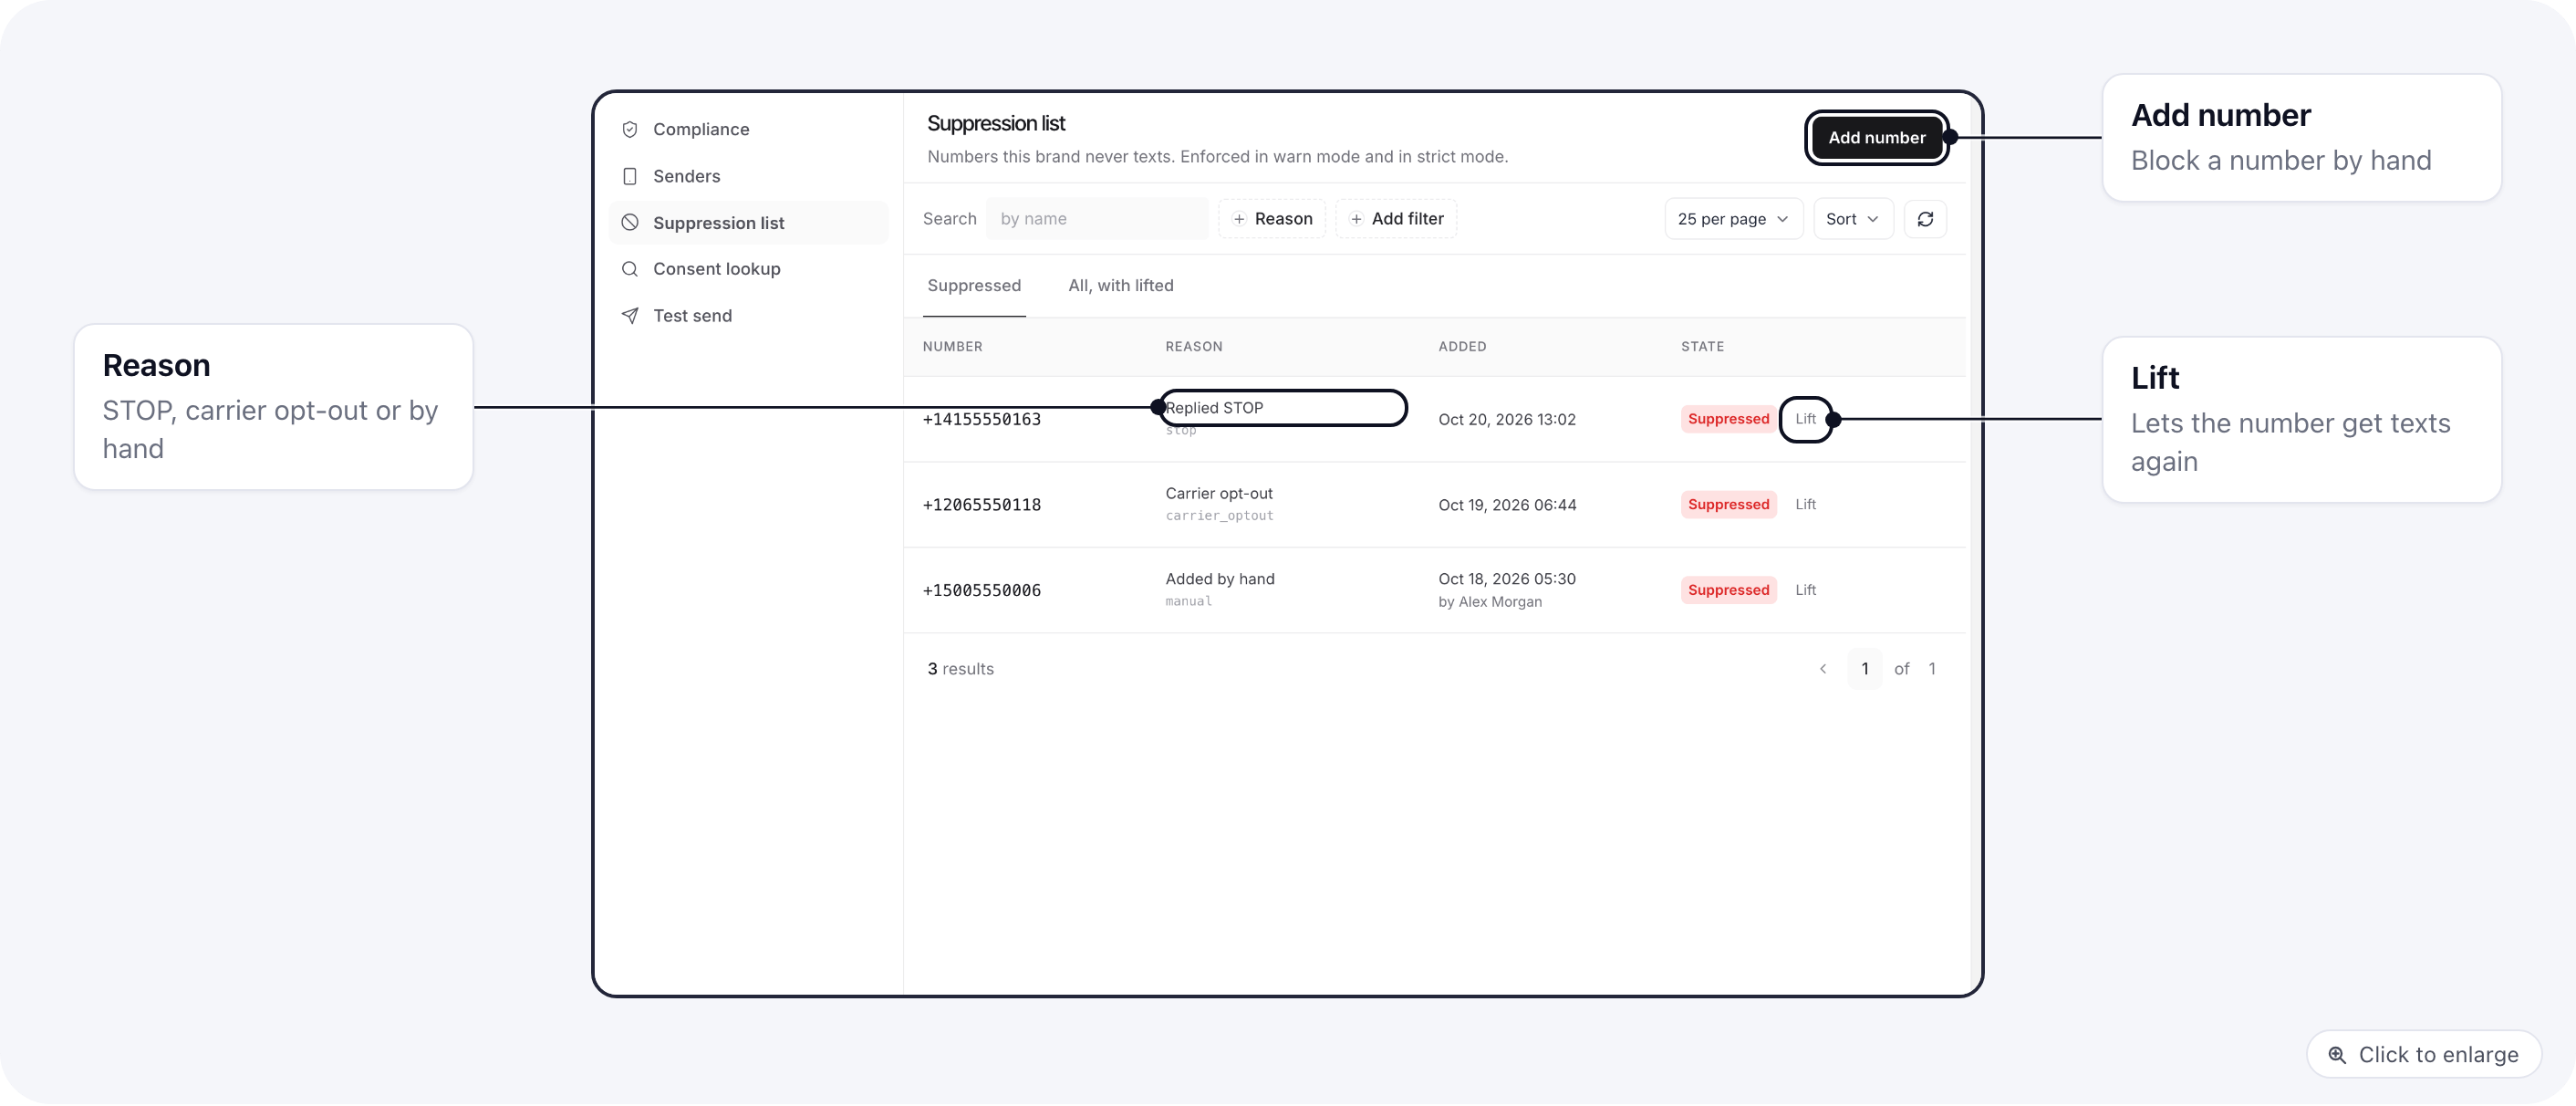Open the Test send page
This screenshot has height=1106, width=2576.
pyautogui.click(x=748, y=315)
